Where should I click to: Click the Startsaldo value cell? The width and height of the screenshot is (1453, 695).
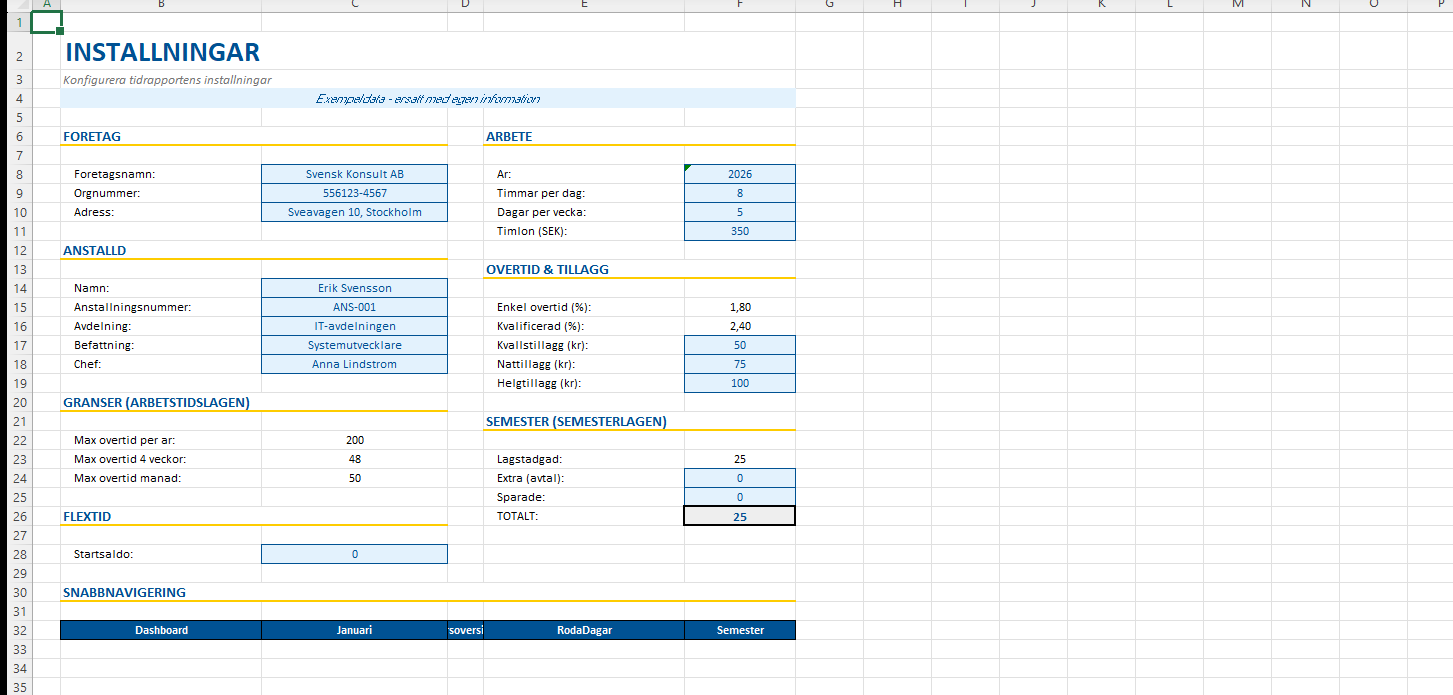(x=354, y=554)
